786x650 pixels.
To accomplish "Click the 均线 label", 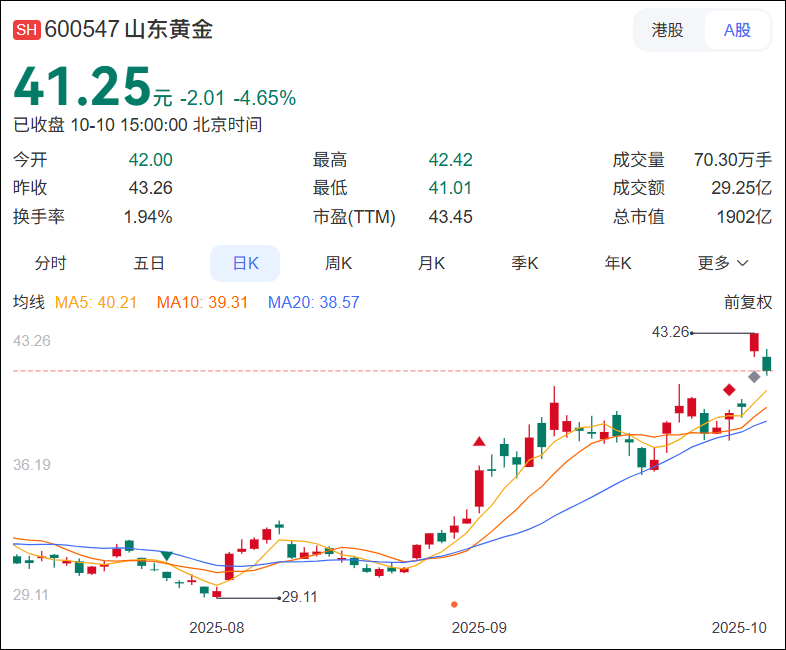I will (x=29, y=302).
